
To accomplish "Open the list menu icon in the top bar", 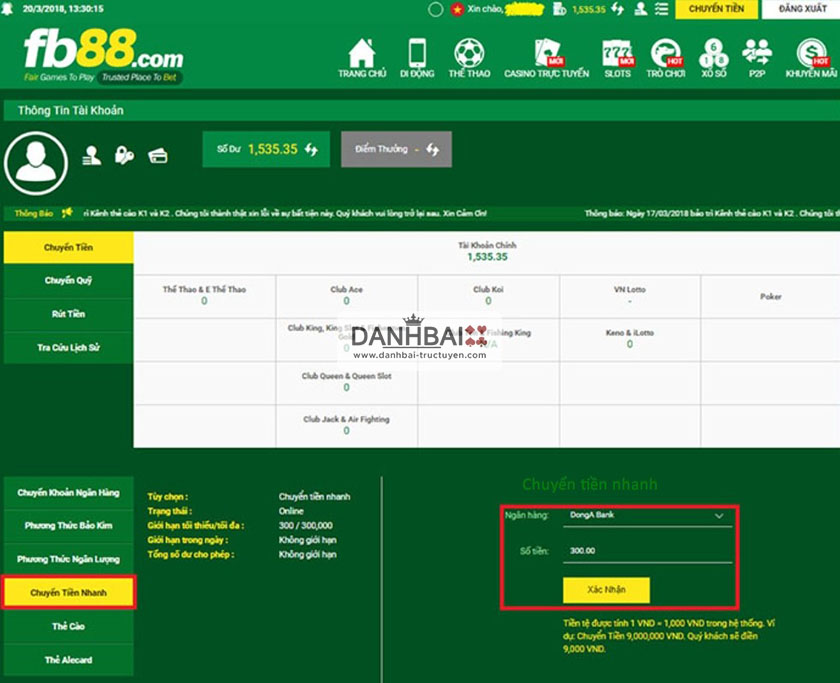I will pyautogui.click(x=661, y=9).
